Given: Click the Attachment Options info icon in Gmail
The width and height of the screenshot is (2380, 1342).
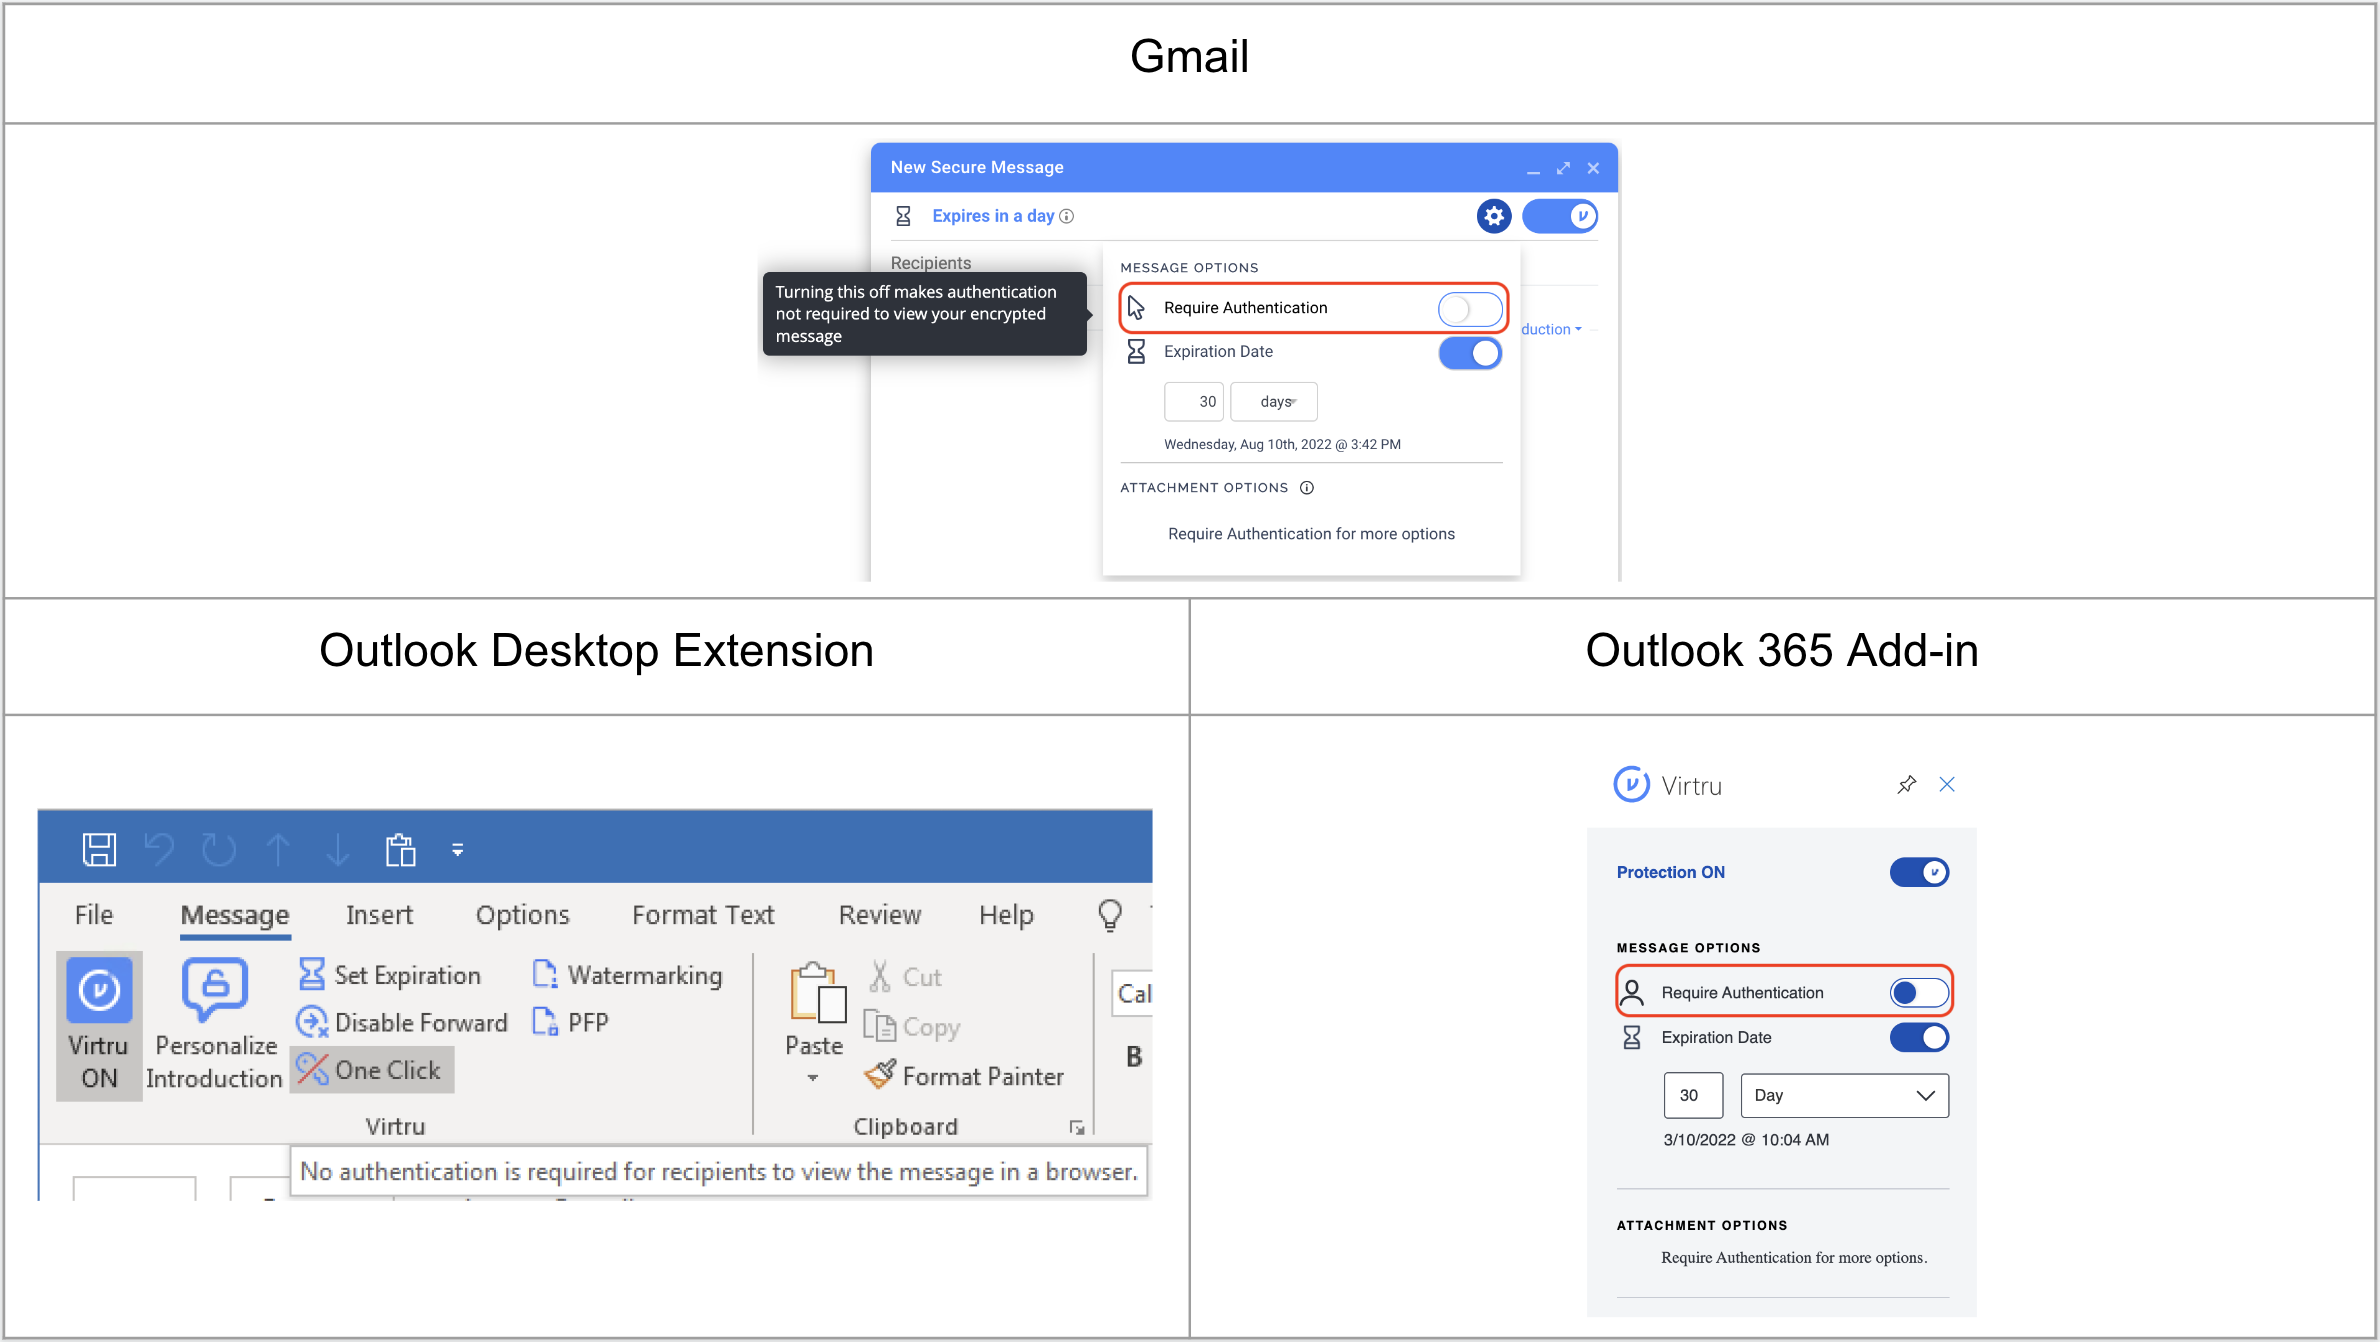Looking at the screenshot, I should (x=1307, y=488).
